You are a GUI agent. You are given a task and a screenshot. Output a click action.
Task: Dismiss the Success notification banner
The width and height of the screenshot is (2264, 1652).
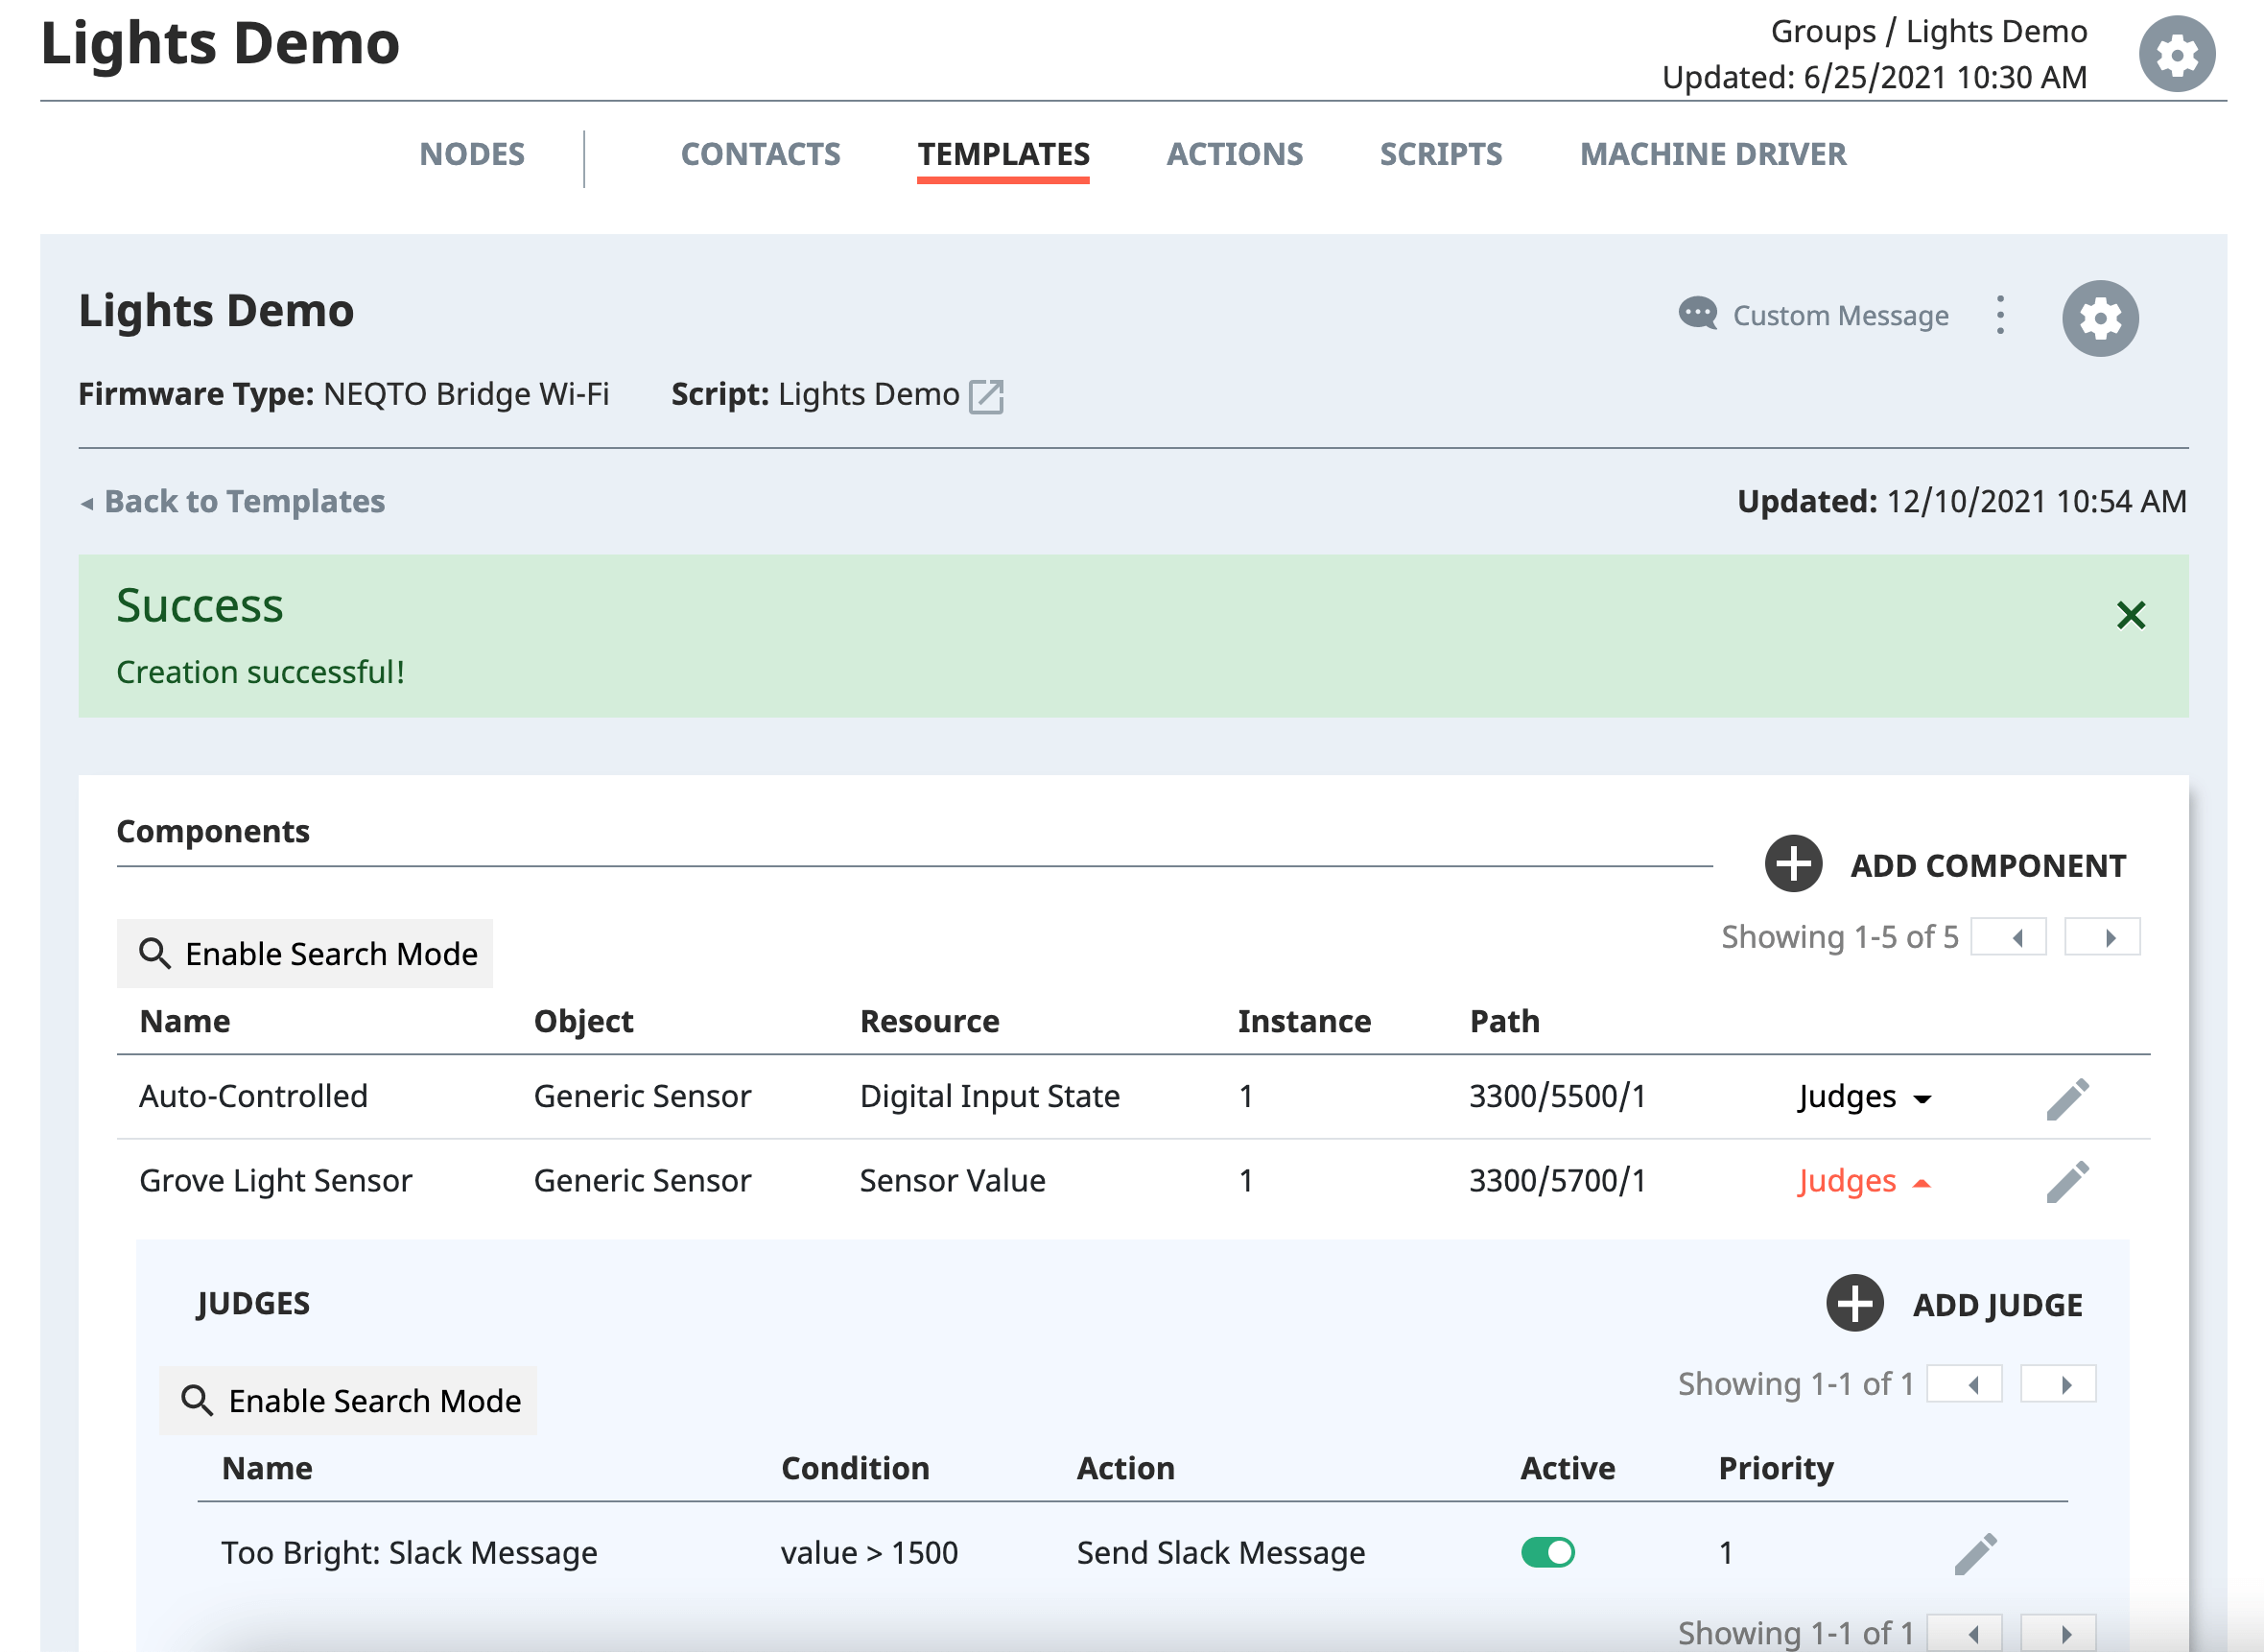[x=2130, y=615]
